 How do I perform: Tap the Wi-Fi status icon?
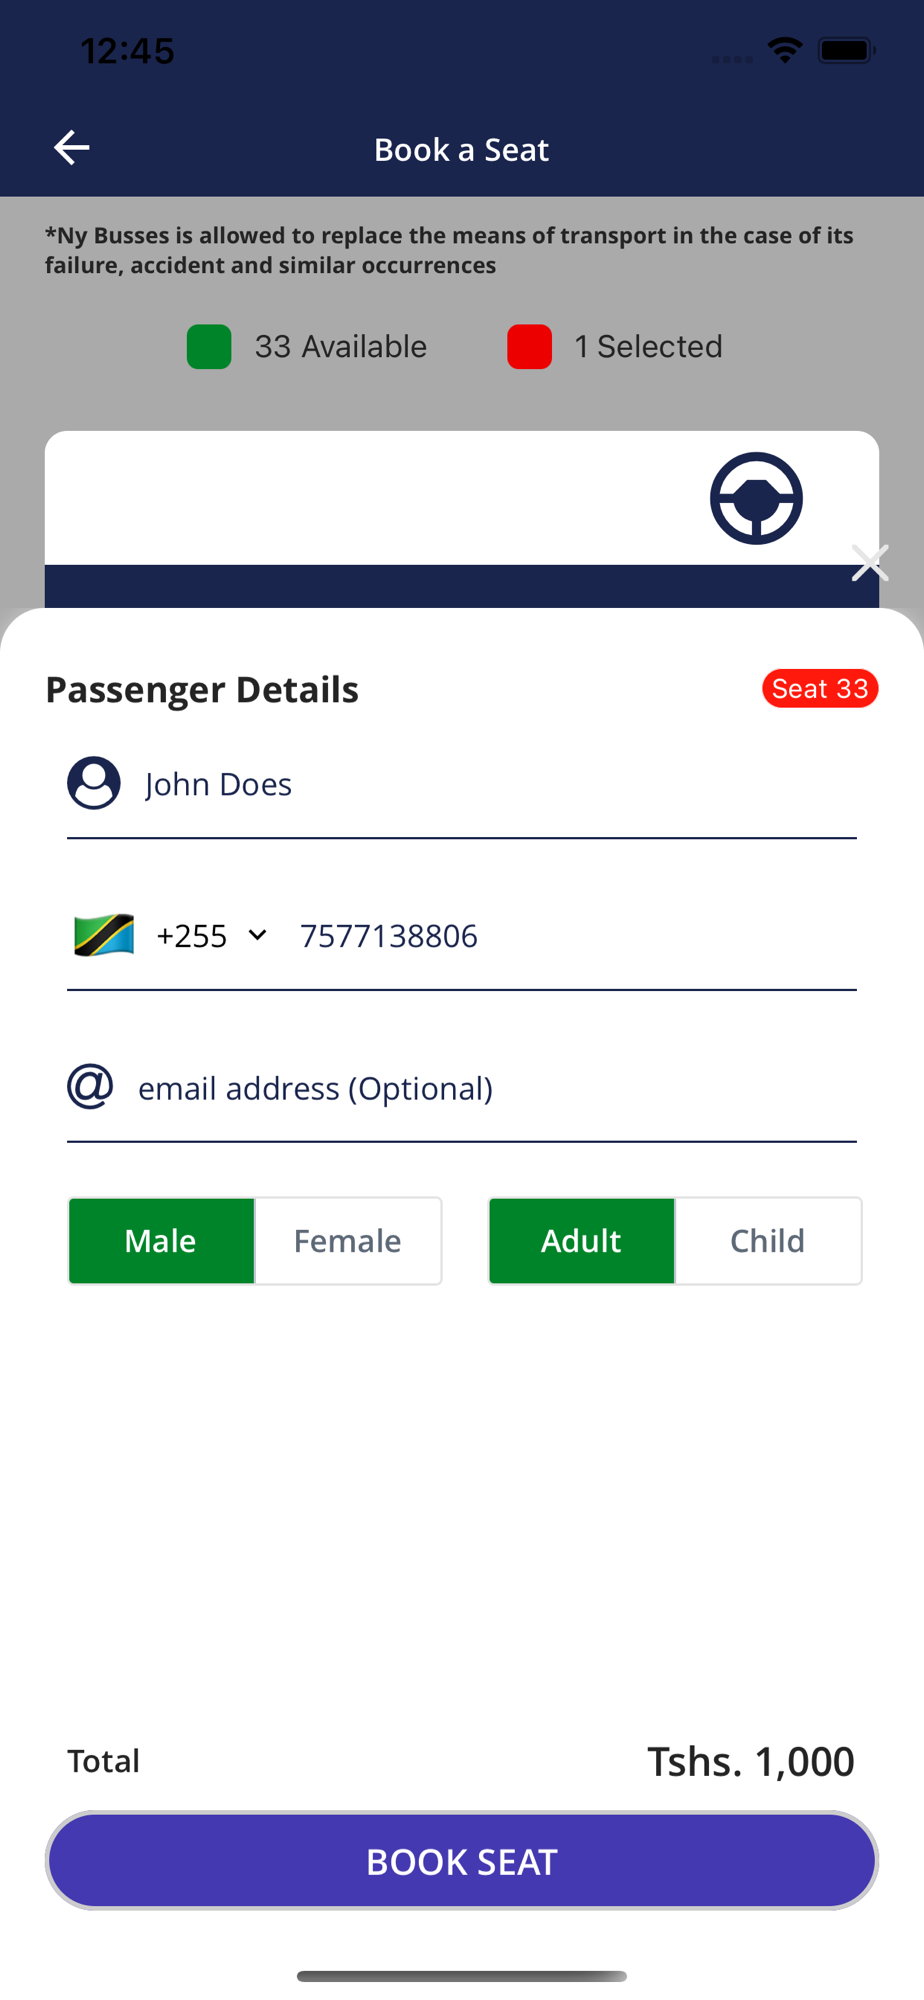pos(785,50)
